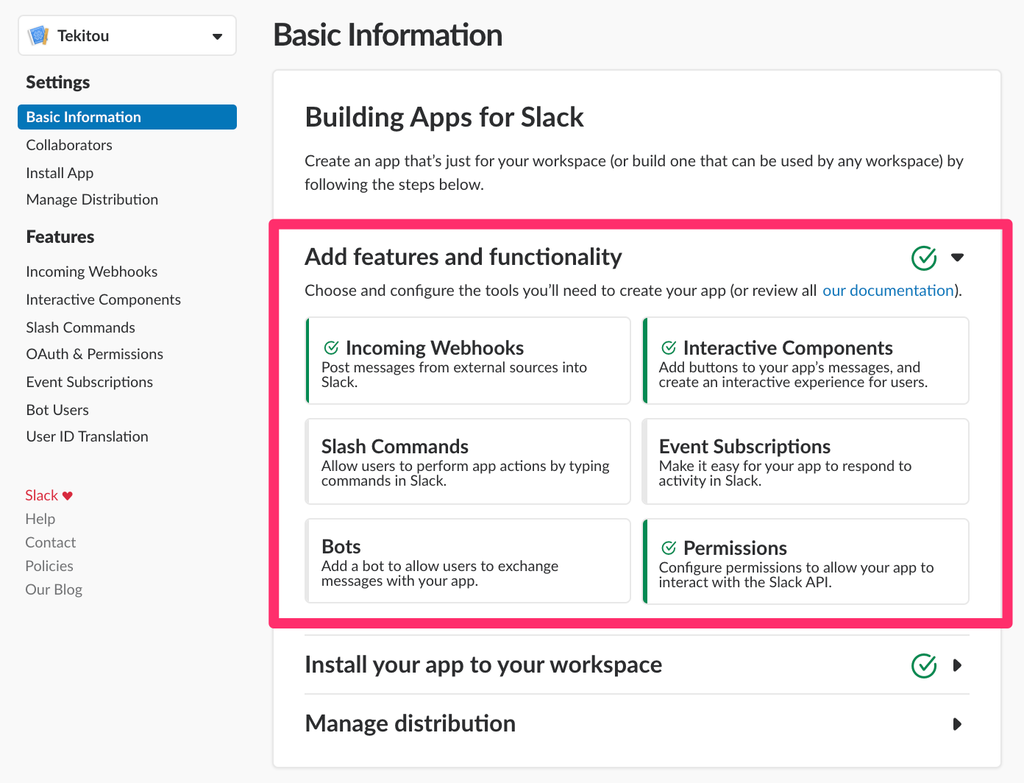
Task: Click the Manage distribution heading text
Action: click(x=410, y=724)
